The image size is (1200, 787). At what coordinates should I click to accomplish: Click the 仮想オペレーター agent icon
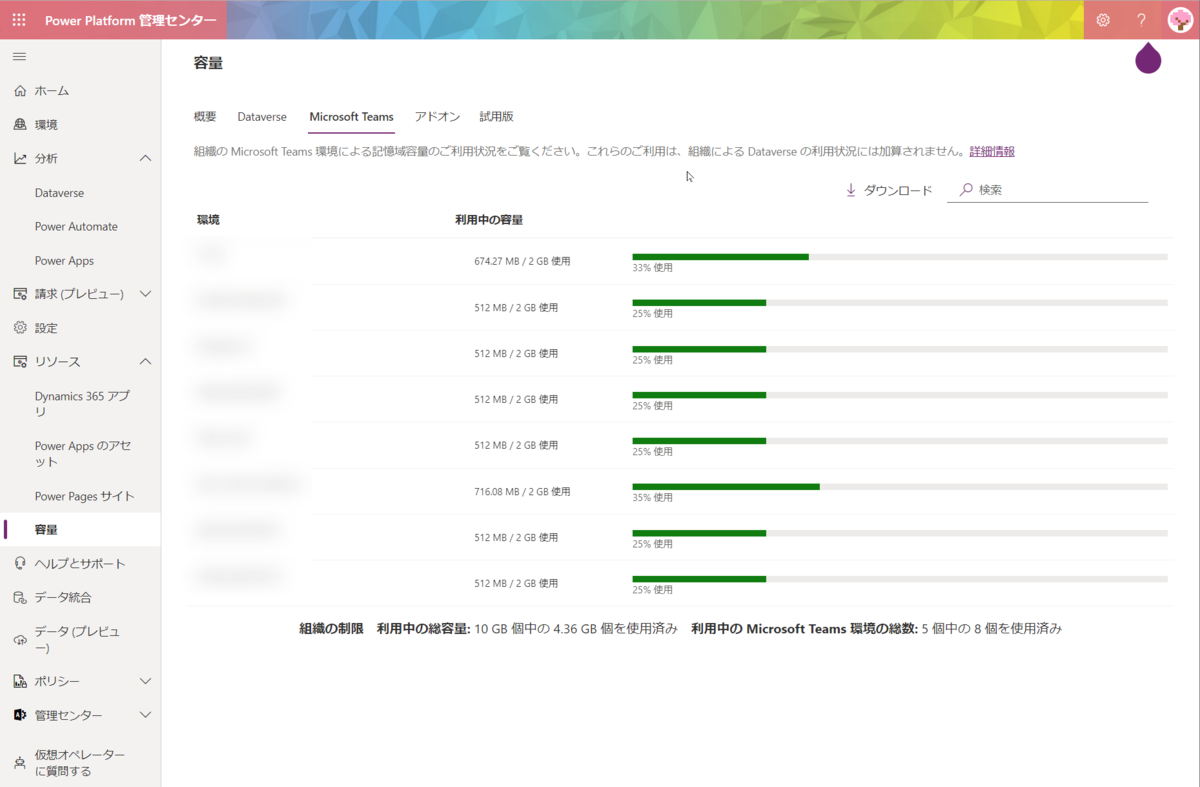[x=20, y=763]
